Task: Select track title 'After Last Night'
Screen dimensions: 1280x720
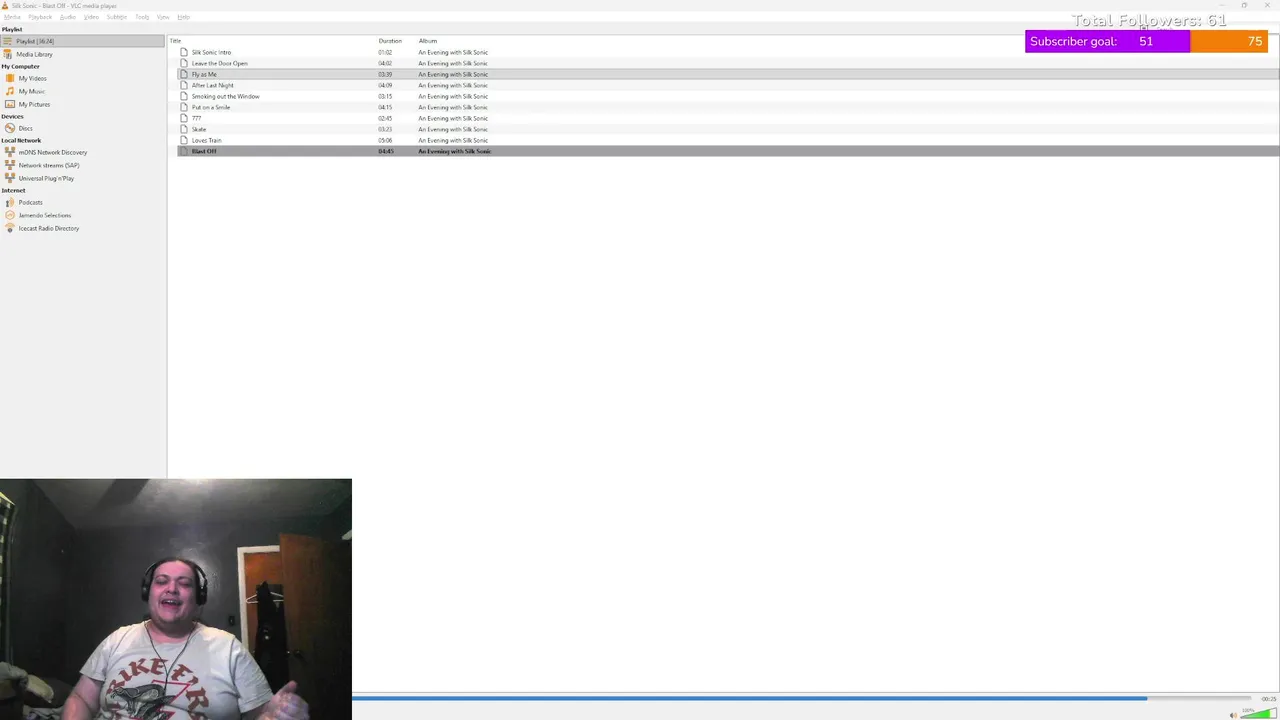Action: tap(213, 85)
